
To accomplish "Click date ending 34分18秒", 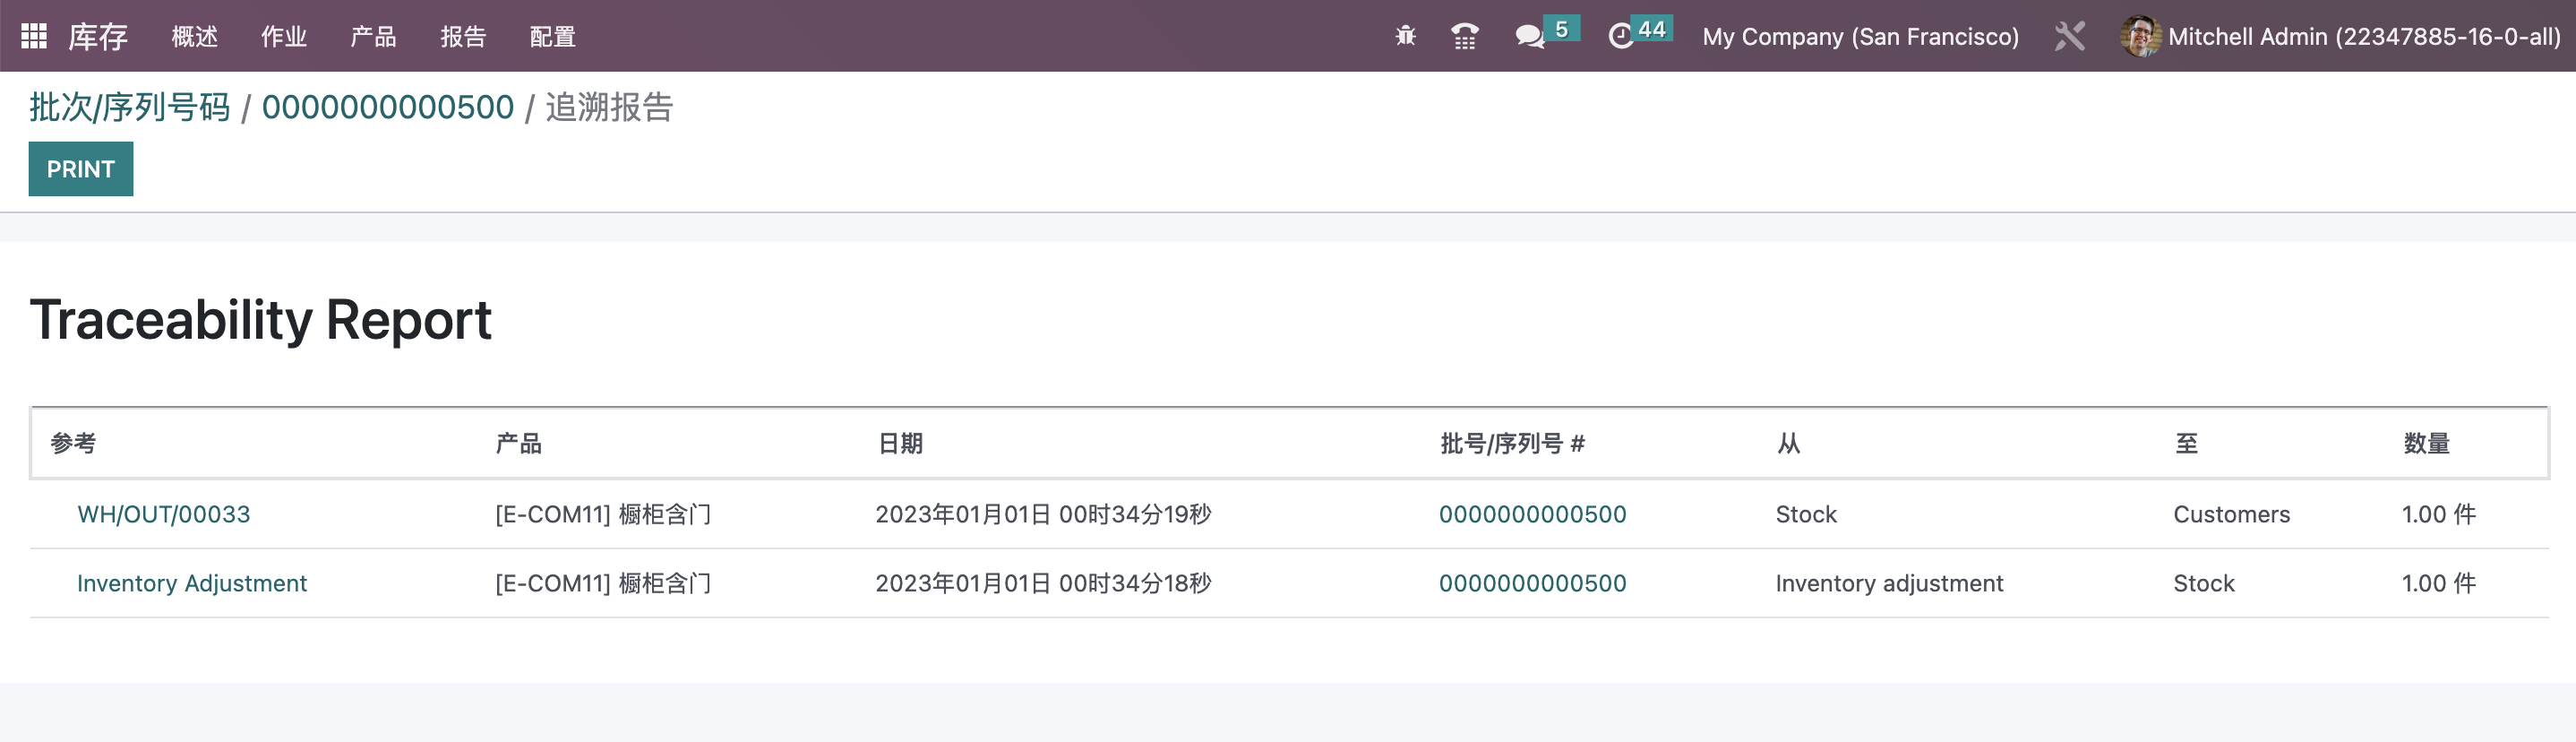I will 1043,583.
